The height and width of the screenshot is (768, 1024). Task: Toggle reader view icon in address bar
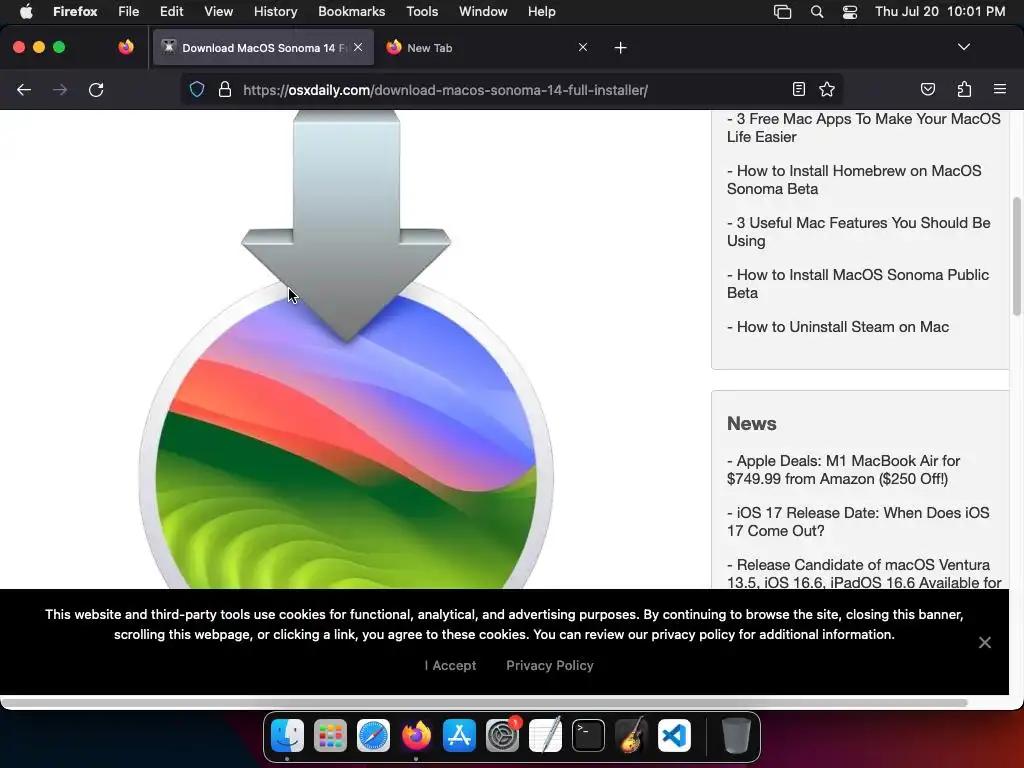coord(798,89)
